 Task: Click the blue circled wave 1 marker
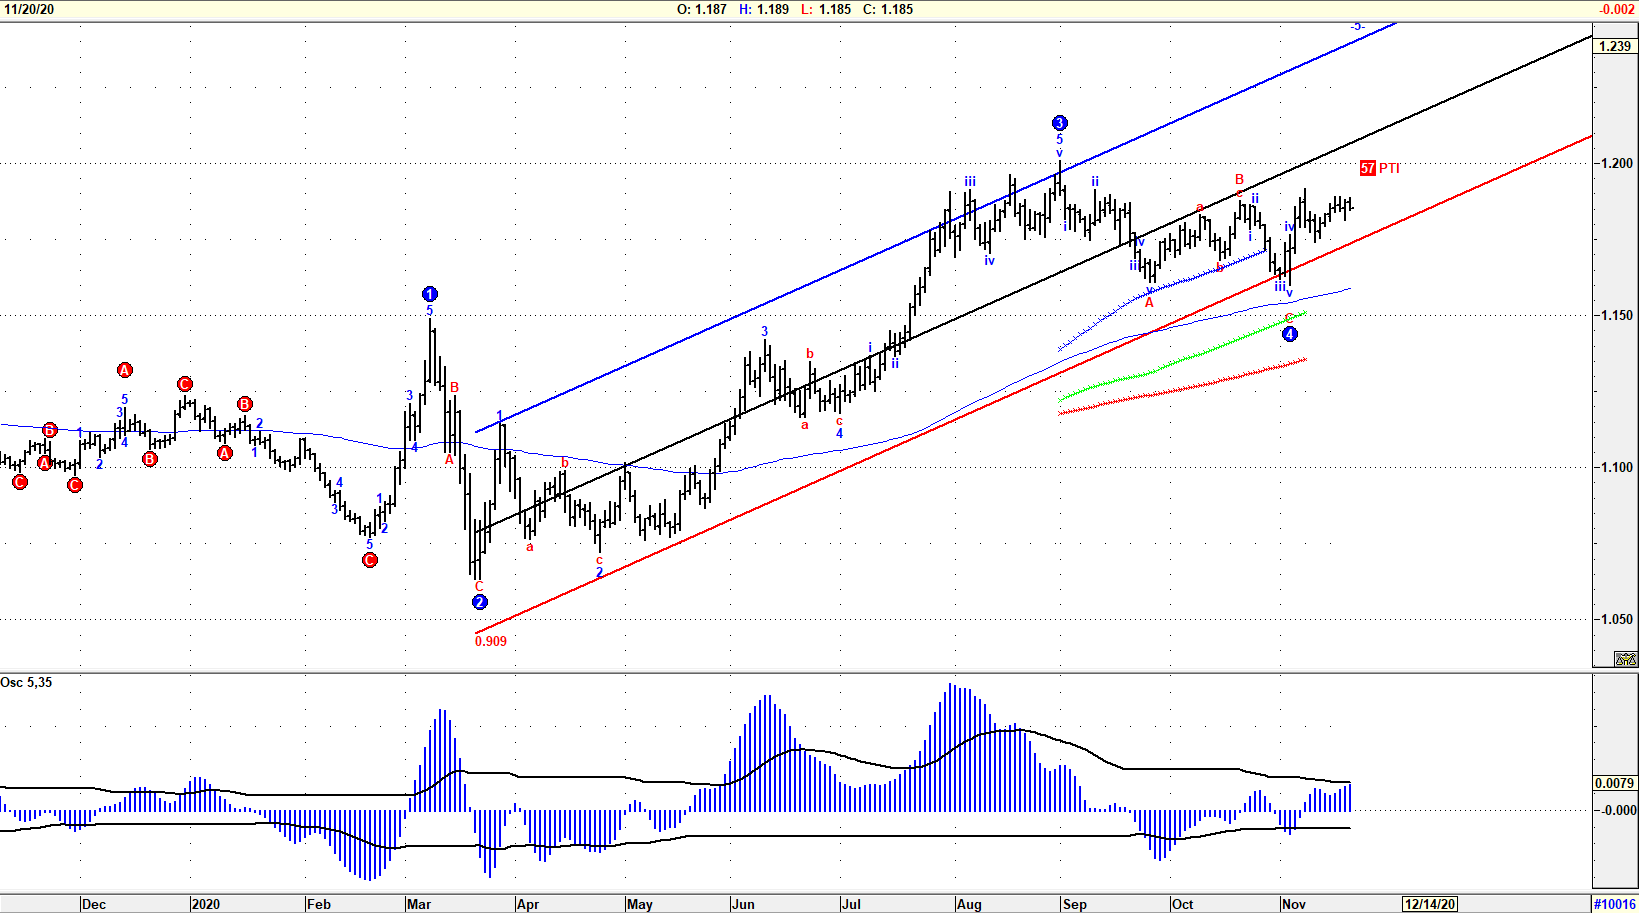(x=430, y=294)
